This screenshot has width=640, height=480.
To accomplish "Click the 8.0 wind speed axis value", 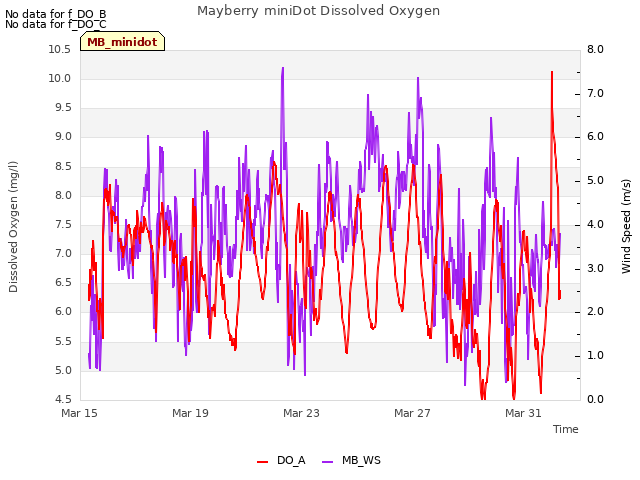I will [595, 49].
